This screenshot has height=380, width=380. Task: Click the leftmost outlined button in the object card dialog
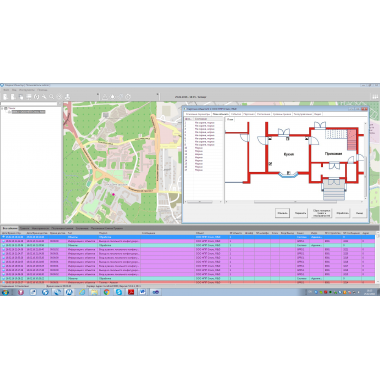pos(282,213)
